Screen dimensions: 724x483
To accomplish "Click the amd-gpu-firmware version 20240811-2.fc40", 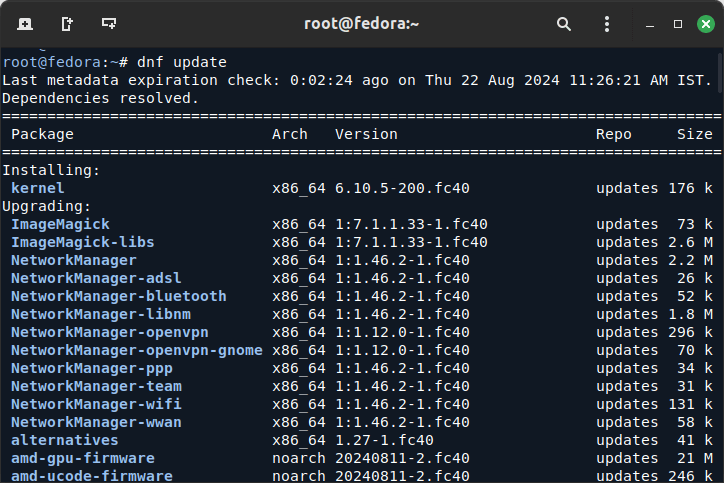I will tap(402, 459).
